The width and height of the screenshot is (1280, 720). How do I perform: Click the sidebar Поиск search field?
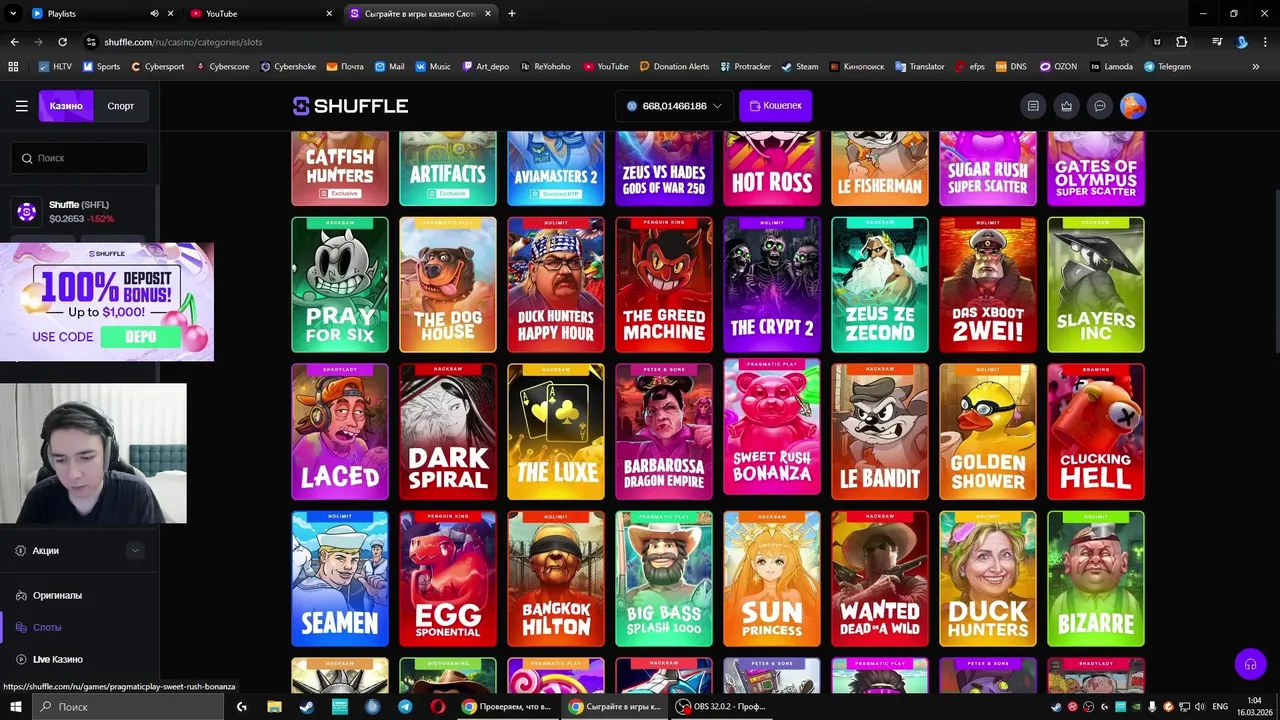80,158
